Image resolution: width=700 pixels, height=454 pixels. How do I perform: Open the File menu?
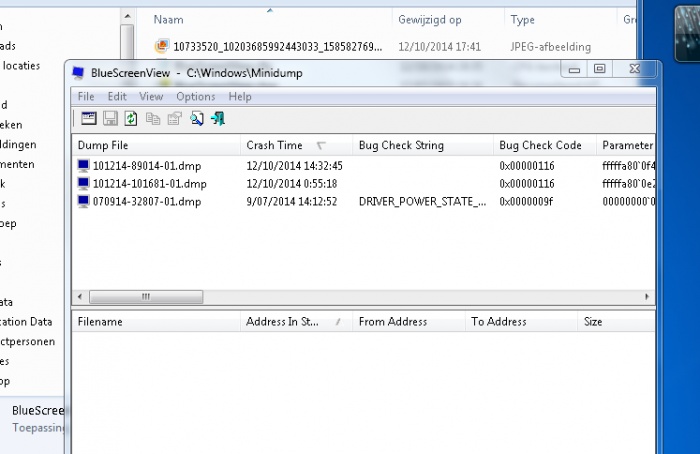(x=86, y=96)
